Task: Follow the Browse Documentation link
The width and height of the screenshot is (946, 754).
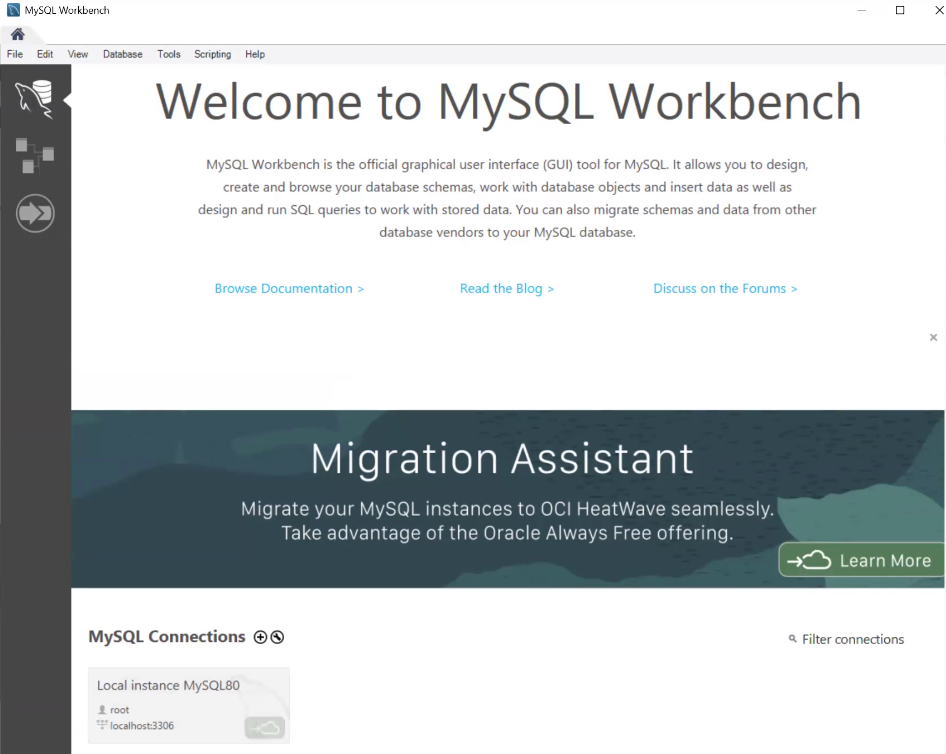Action: point(290,288)
